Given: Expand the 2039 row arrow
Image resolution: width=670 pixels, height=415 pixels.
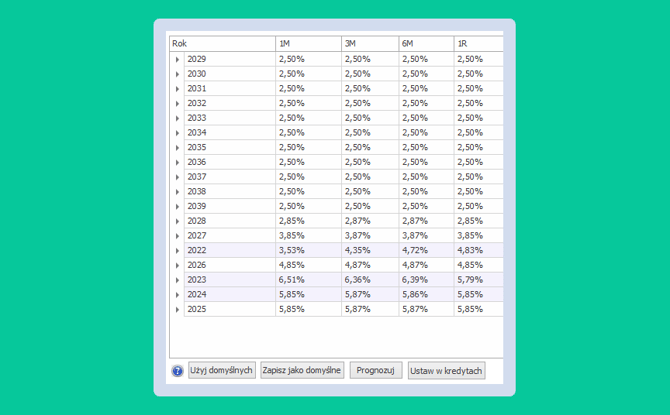Looking at the screenshot, I should (177, 206).
